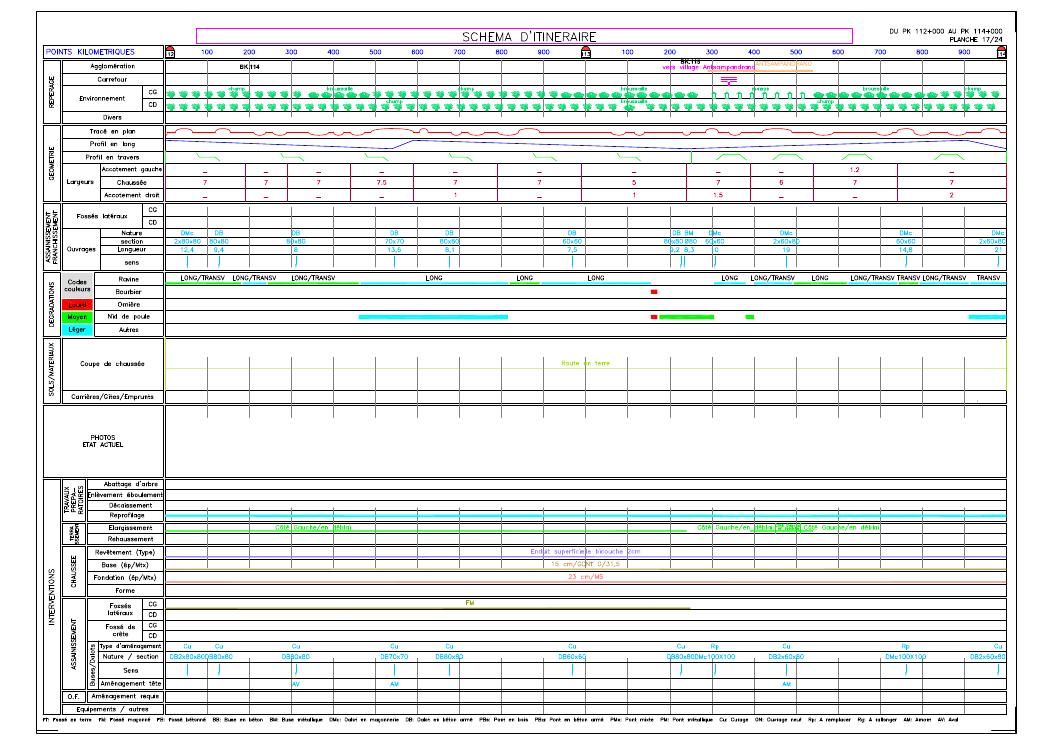The height and width of the screenshot is (745, 1053).
Task: Click the kilometer 13 milestone marker icon
Action: tap(586, 53)
